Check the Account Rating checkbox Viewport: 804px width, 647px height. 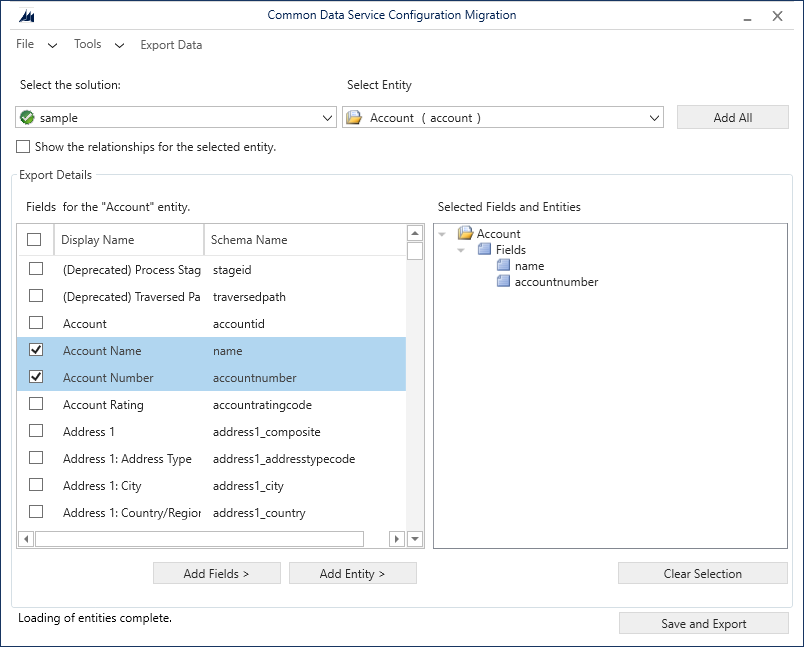[36, 403]
